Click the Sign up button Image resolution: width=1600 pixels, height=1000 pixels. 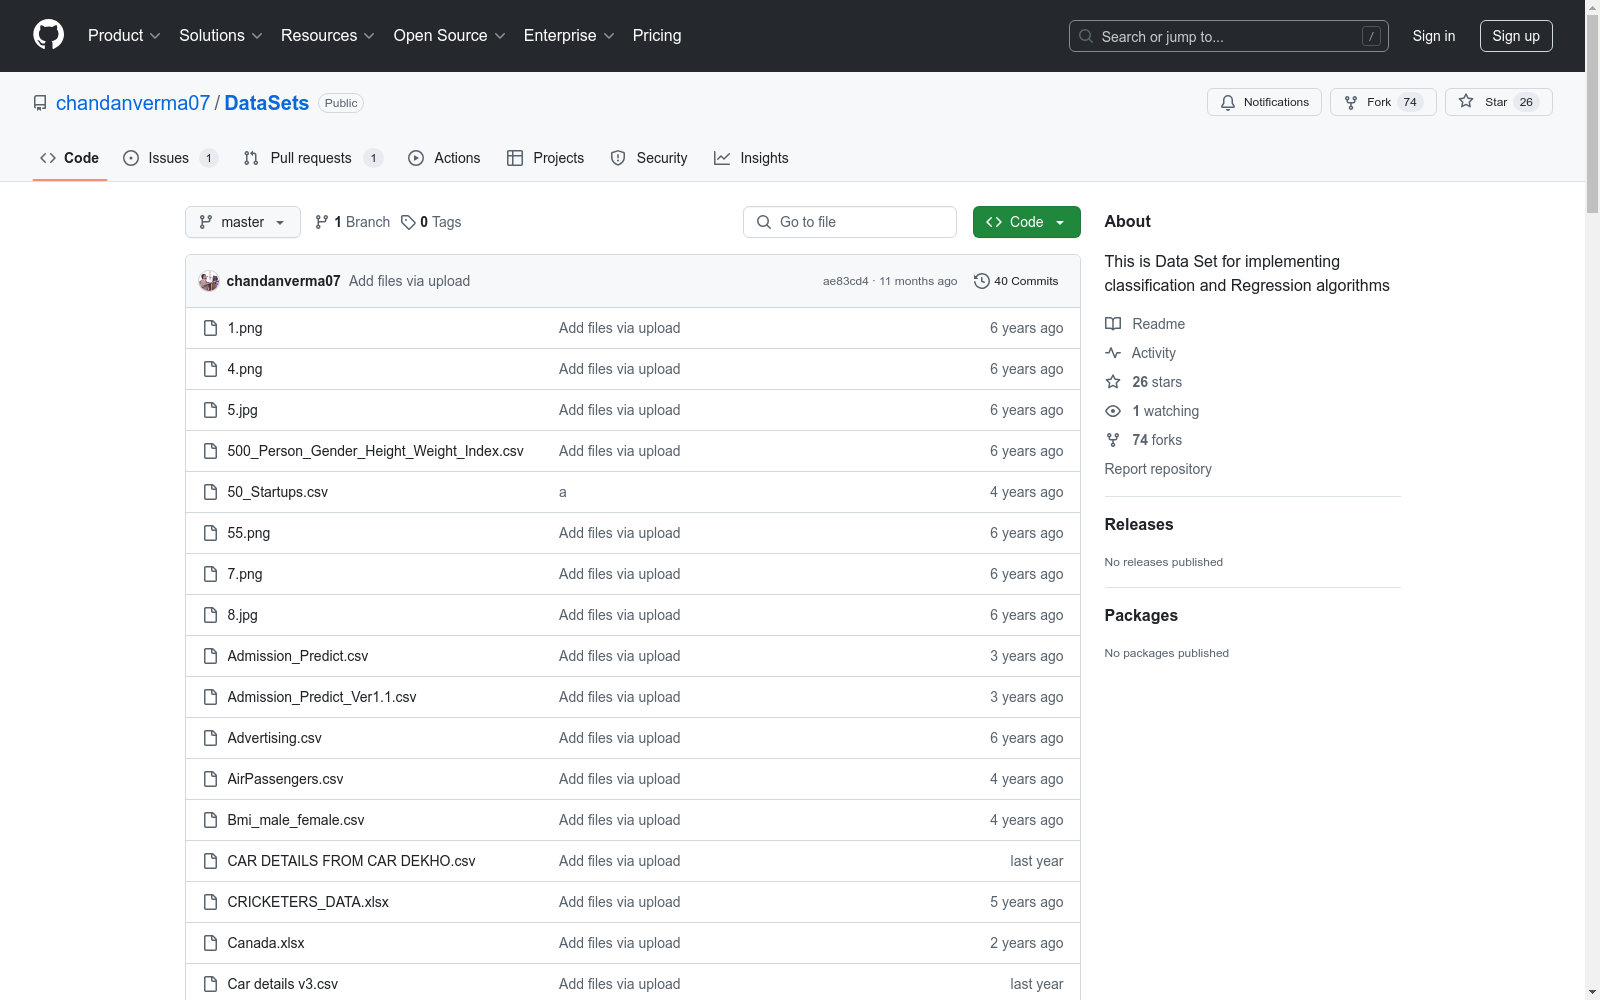[x=1516, y=36]
